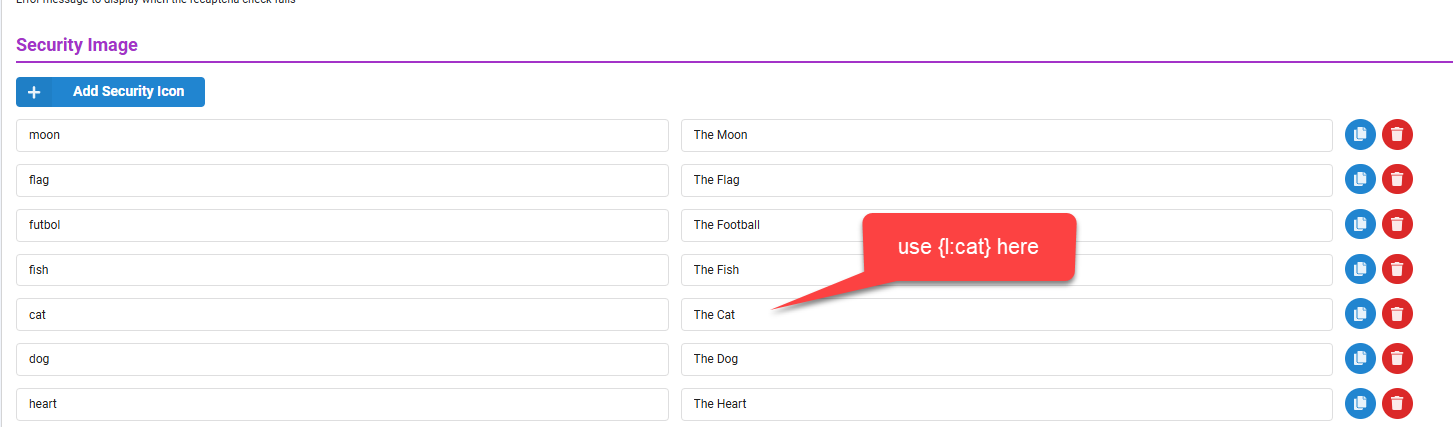The height and width of the screenshot is (427, 1453).
Task: Duplicate the flag row
Action: pyautogui.click(x=1360, y=180)
